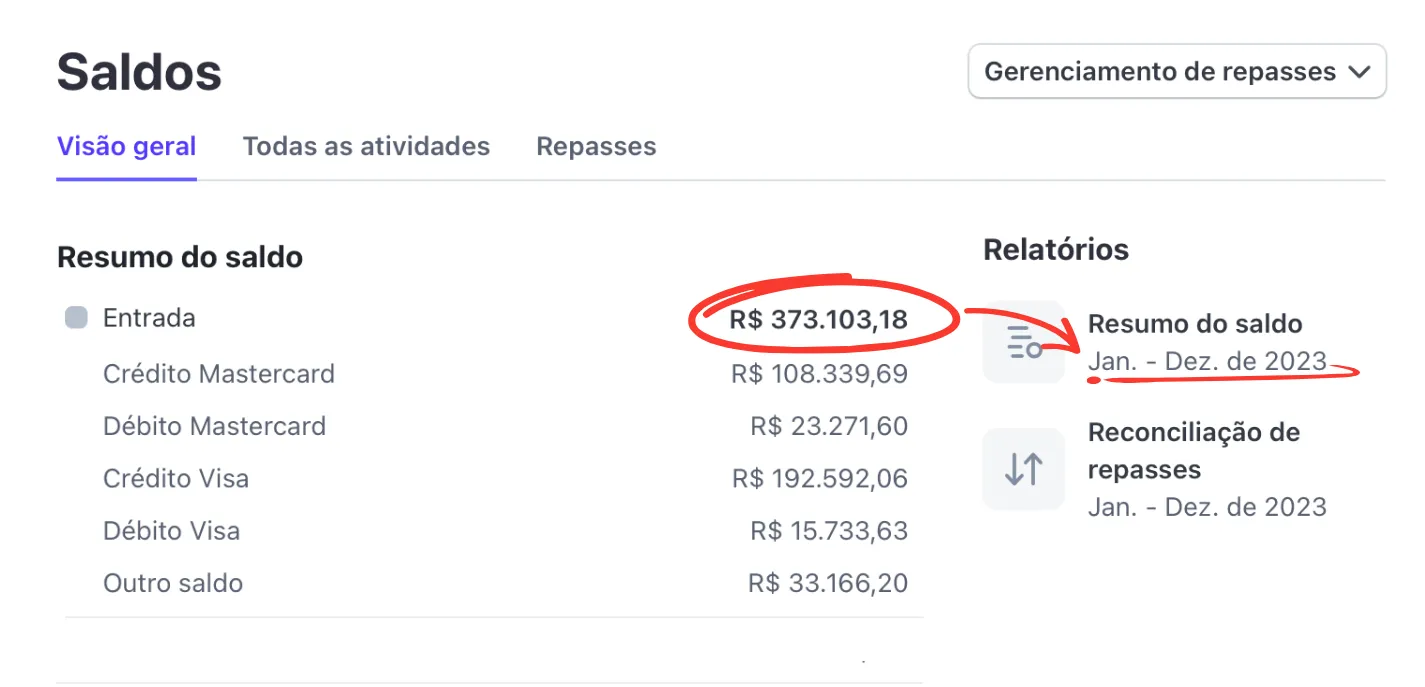Click the circled Entrada total R$ 373.103,18
This screenshot has height=687, width=1425.
(x=821, y=318)
